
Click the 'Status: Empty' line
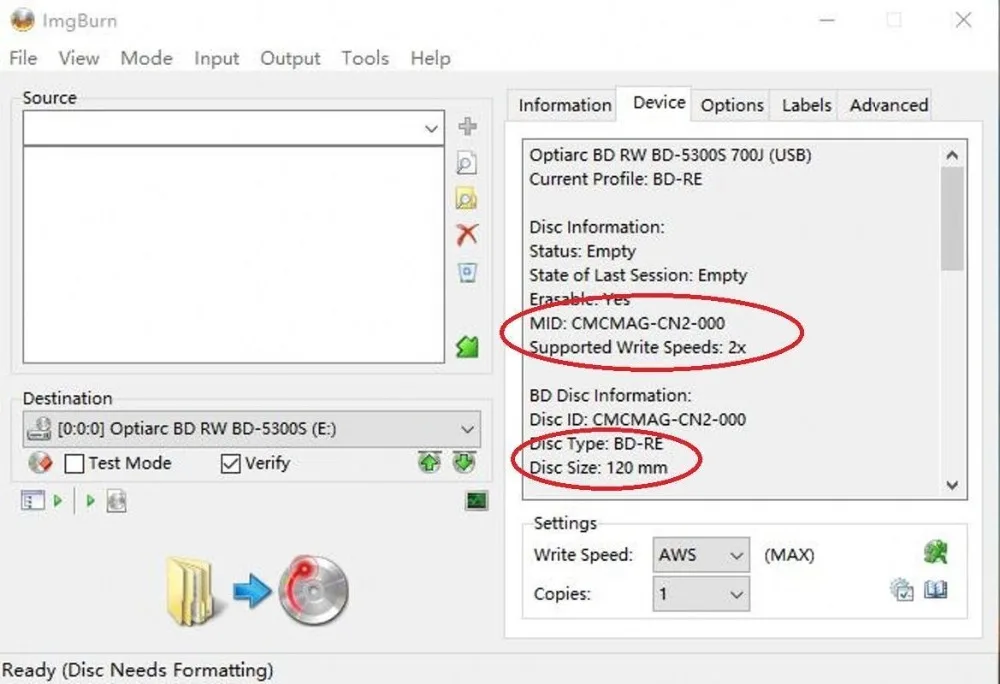[x=582, y=251]
